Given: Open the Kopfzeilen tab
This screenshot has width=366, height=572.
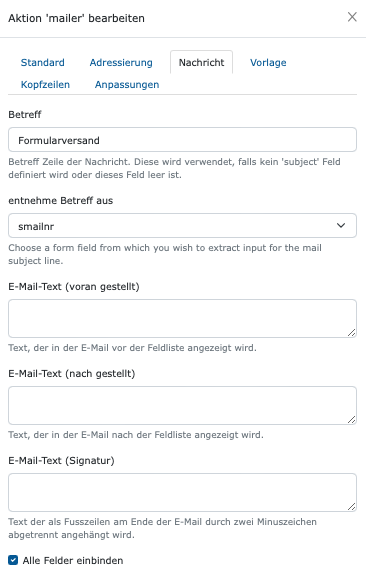Looking at the screenshot, I should coord(45,84).
